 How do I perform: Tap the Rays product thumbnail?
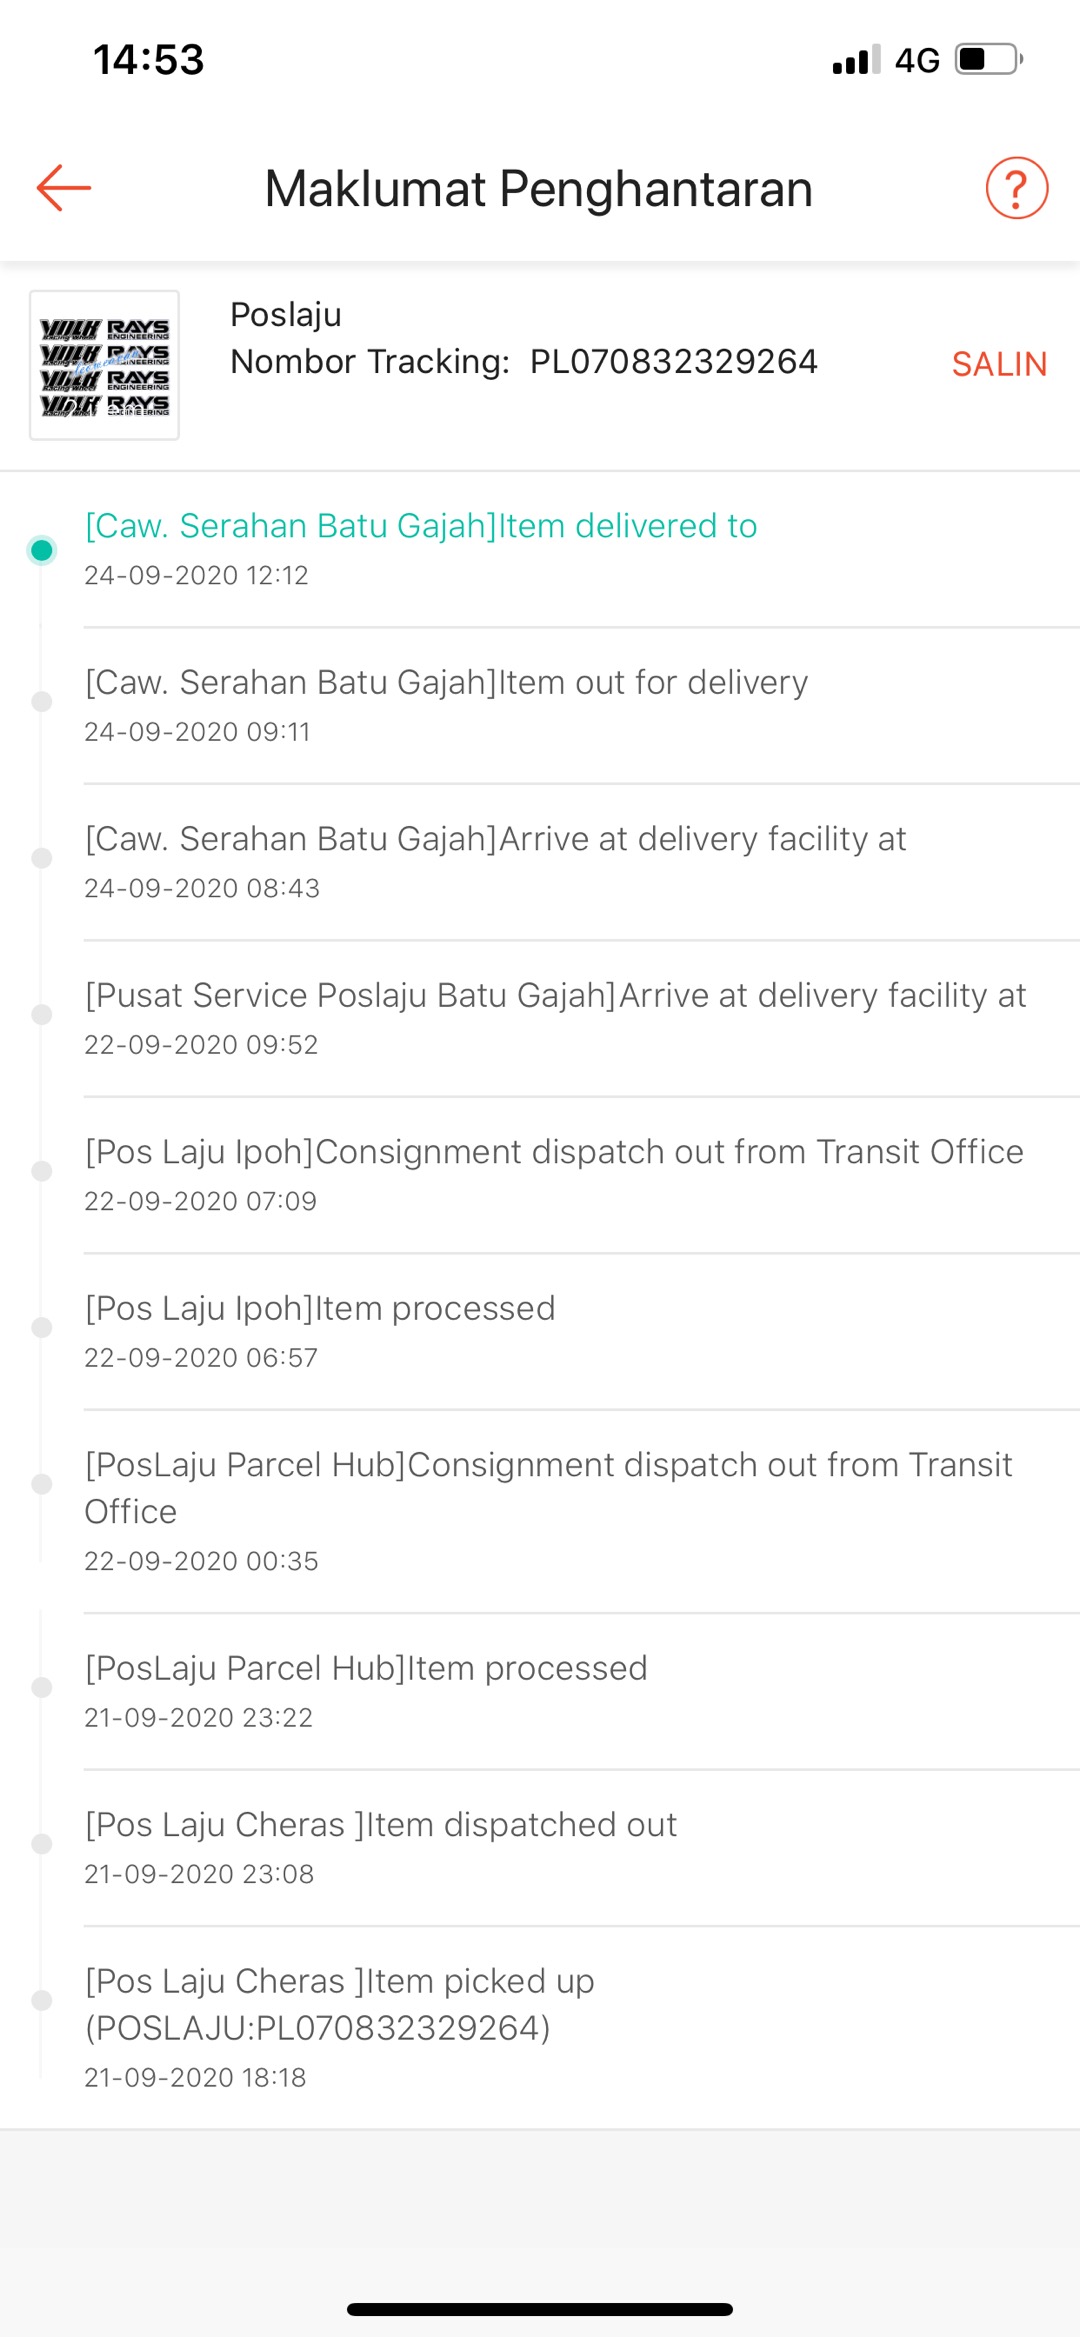[105, 365]
